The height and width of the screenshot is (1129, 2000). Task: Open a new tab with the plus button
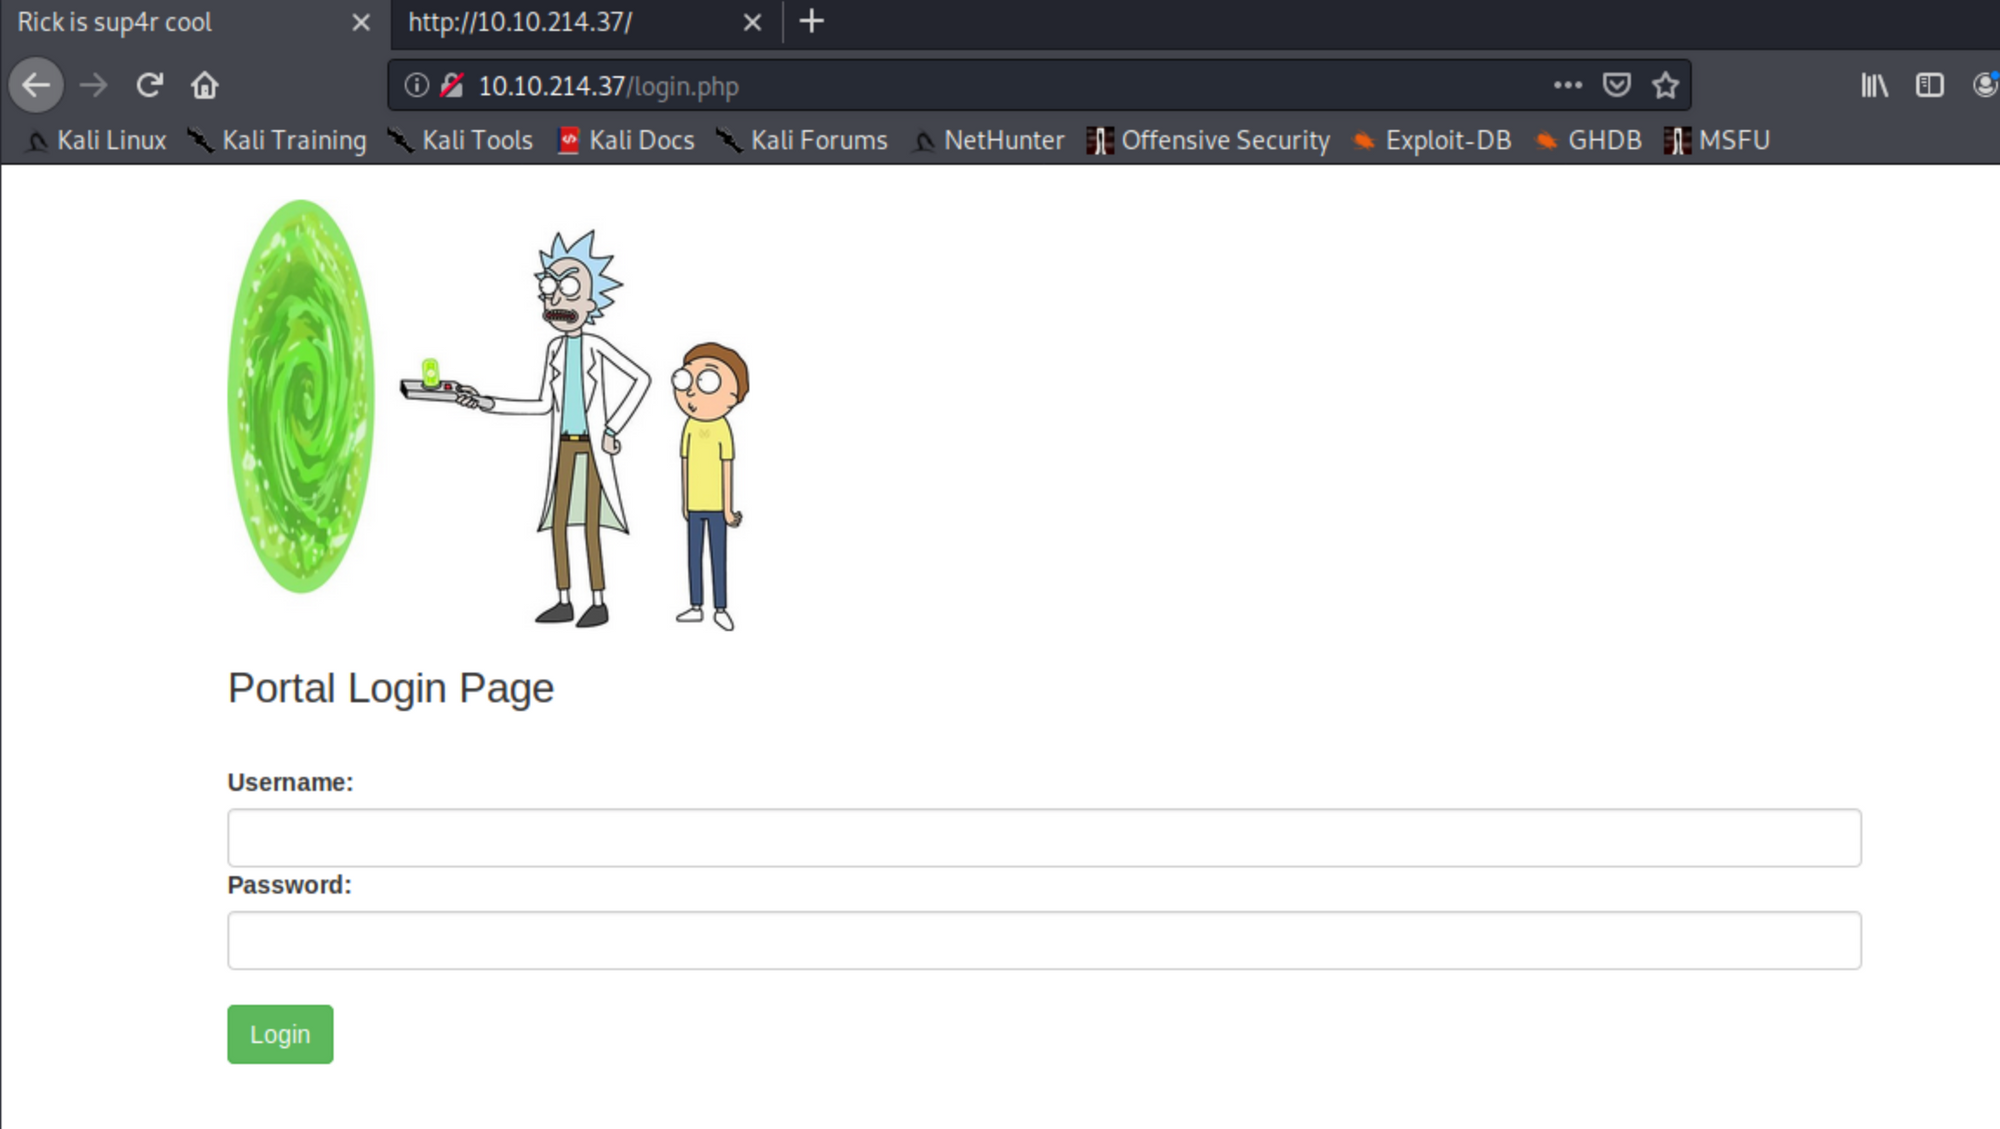812,22
